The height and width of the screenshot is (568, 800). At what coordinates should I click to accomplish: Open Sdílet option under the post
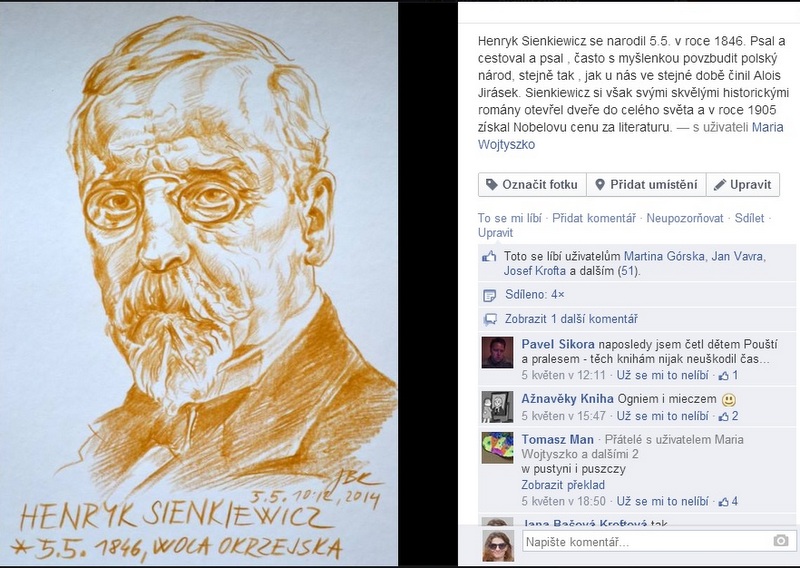pos(749,218)
